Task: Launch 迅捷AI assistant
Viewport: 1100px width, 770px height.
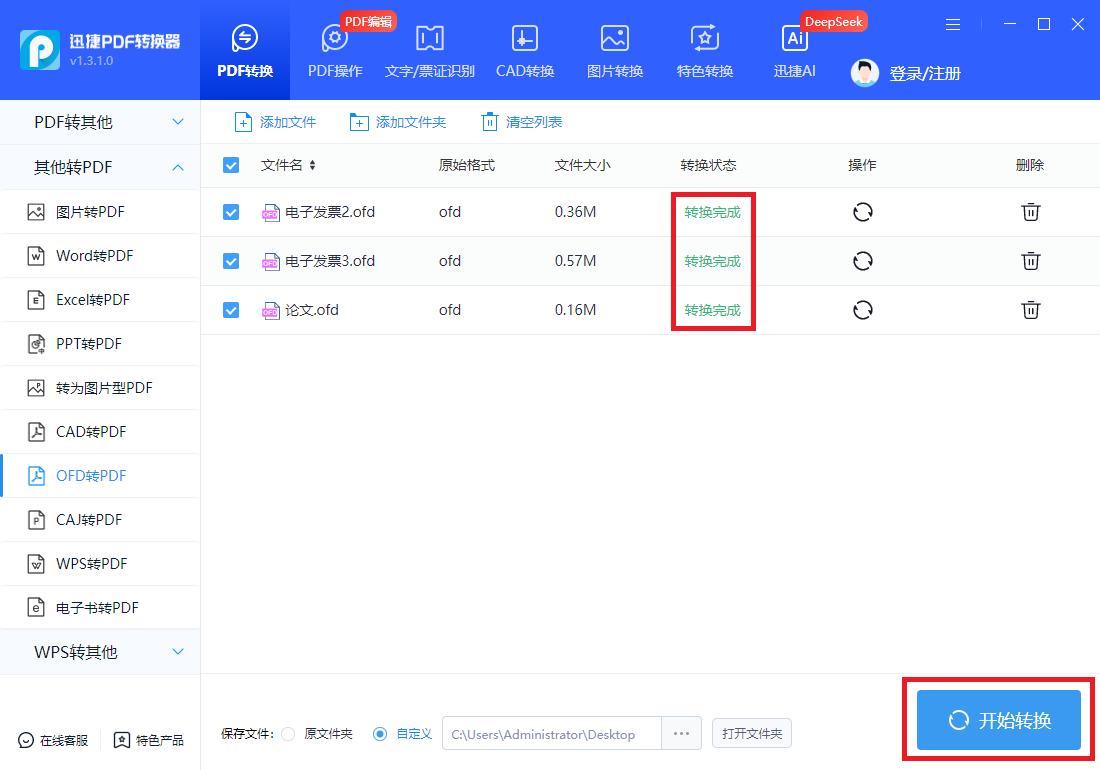Action: [794, 50]
